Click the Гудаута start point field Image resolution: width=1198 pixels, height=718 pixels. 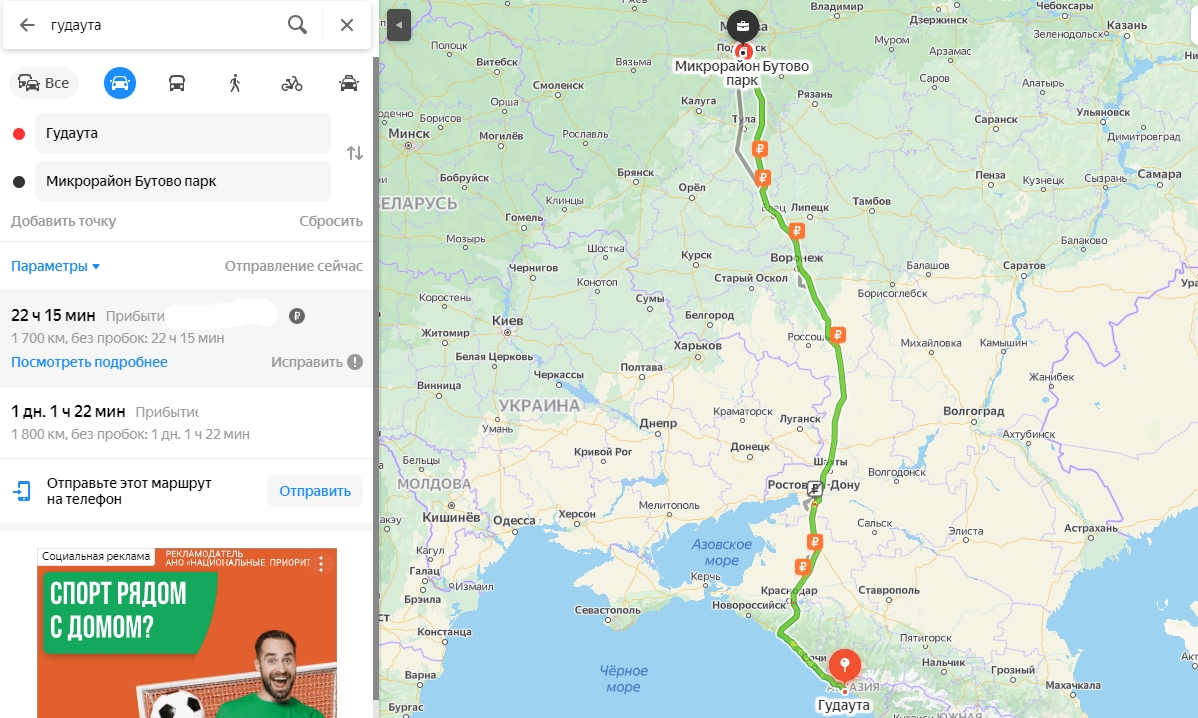(x=183, y=133)
